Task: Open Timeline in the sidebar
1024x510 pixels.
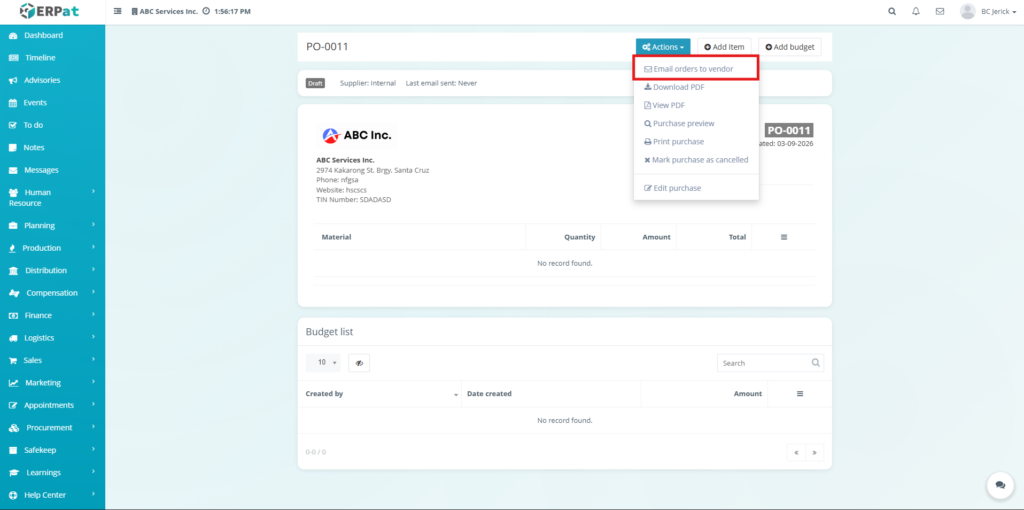Action: (39, 58)
